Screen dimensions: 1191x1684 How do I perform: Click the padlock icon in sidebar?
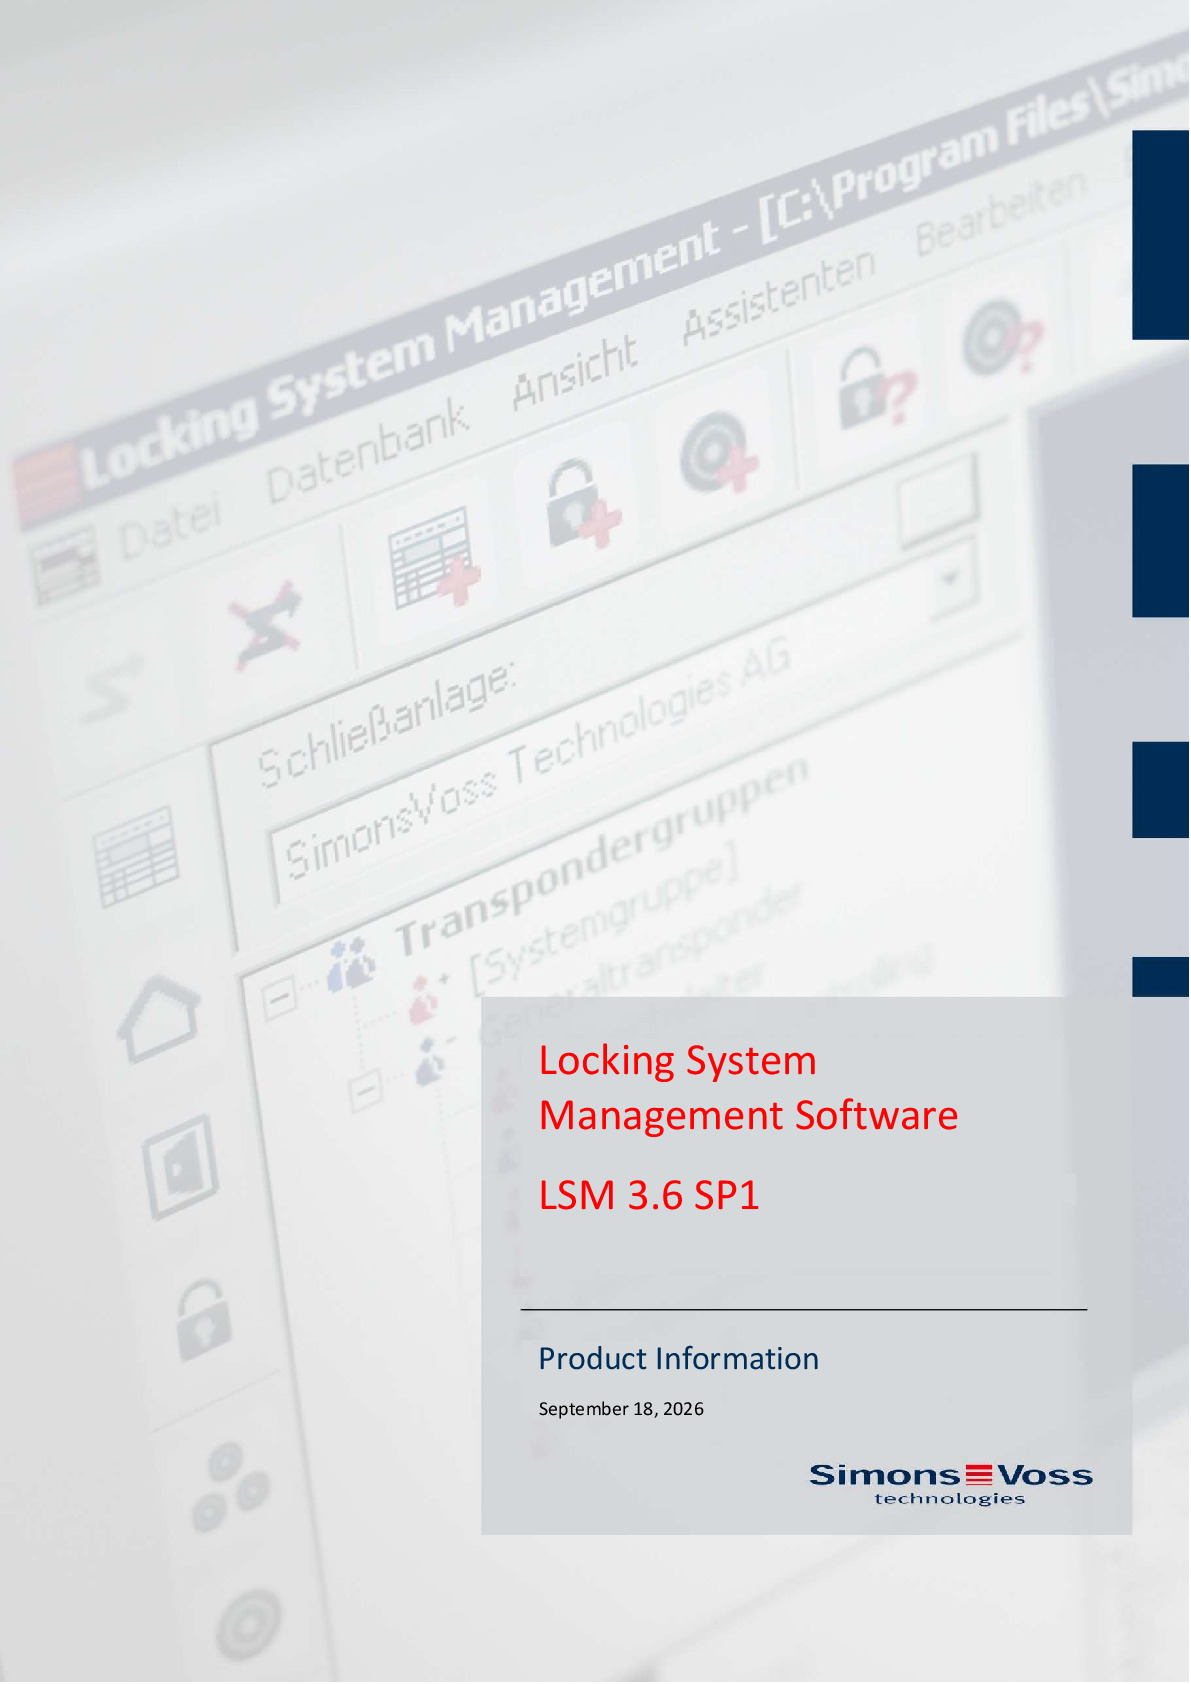point(204,1319)
